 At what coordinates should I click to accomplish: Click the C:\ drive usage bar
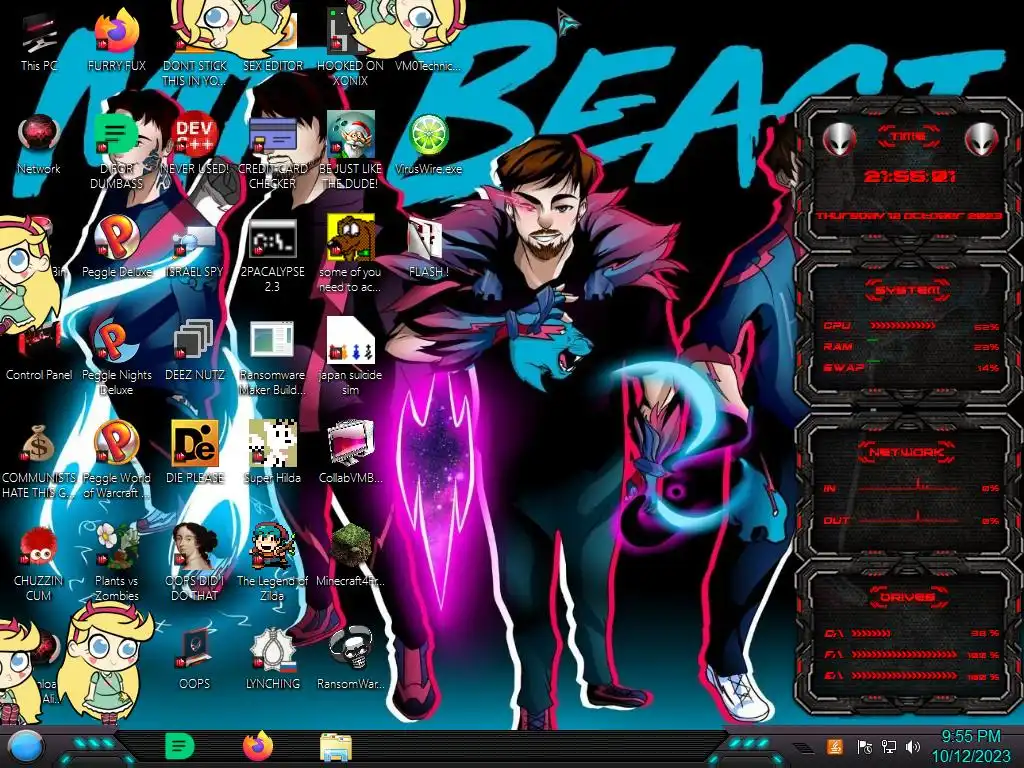(x=871, y=633)
